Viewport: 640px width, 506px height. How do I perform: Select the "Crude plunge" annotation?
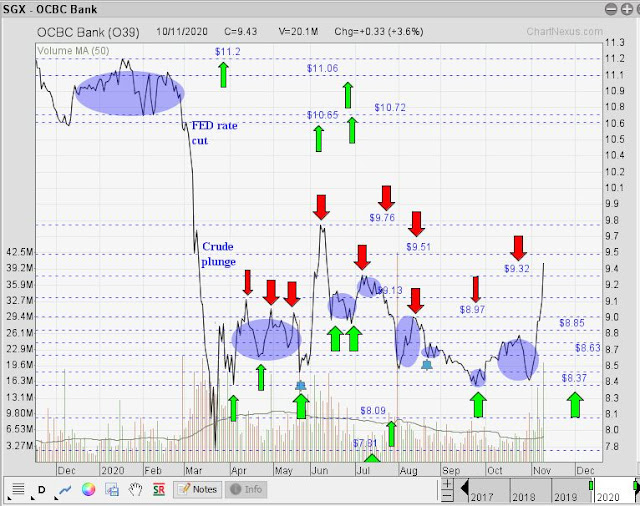pyautogui.click(x=218, y=254)
